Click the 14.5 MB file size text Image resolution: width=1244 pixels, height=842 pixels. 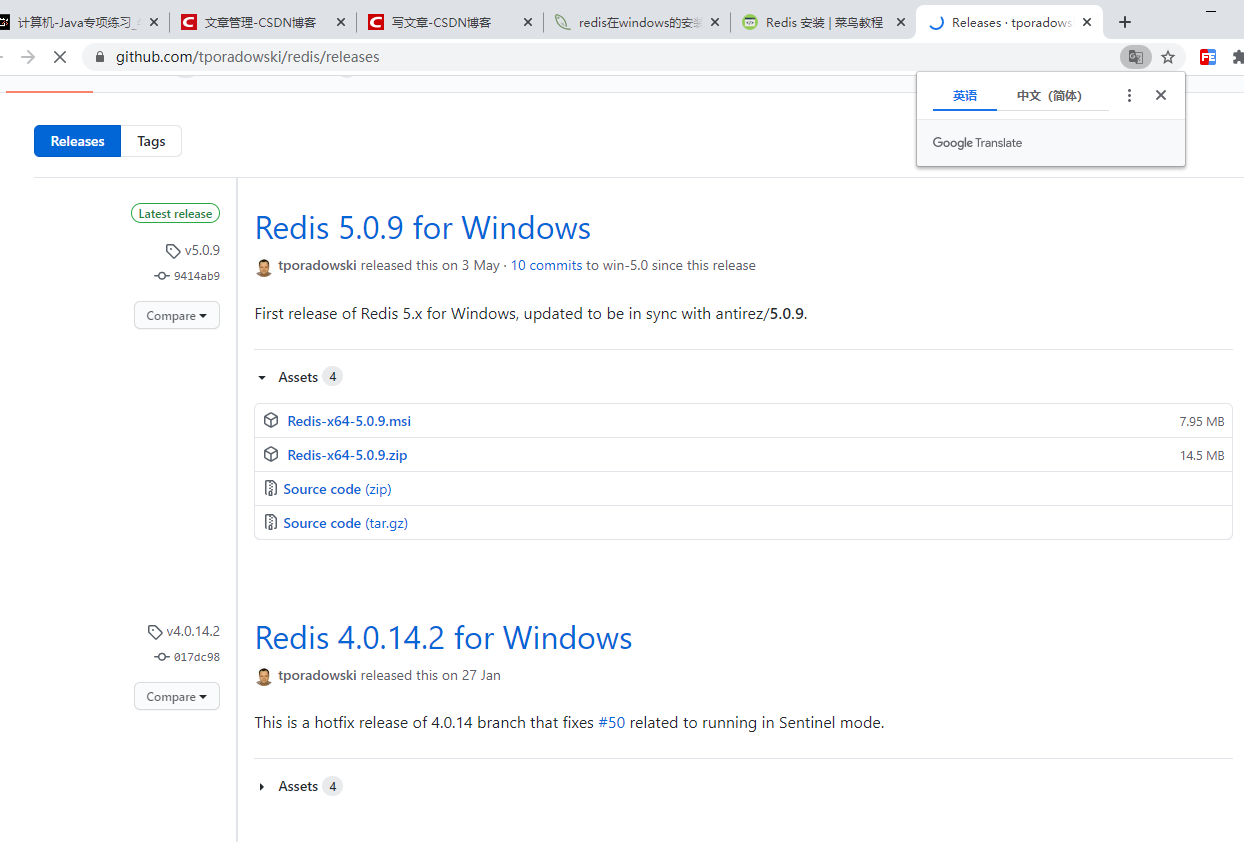click(x=1202, y=456)
